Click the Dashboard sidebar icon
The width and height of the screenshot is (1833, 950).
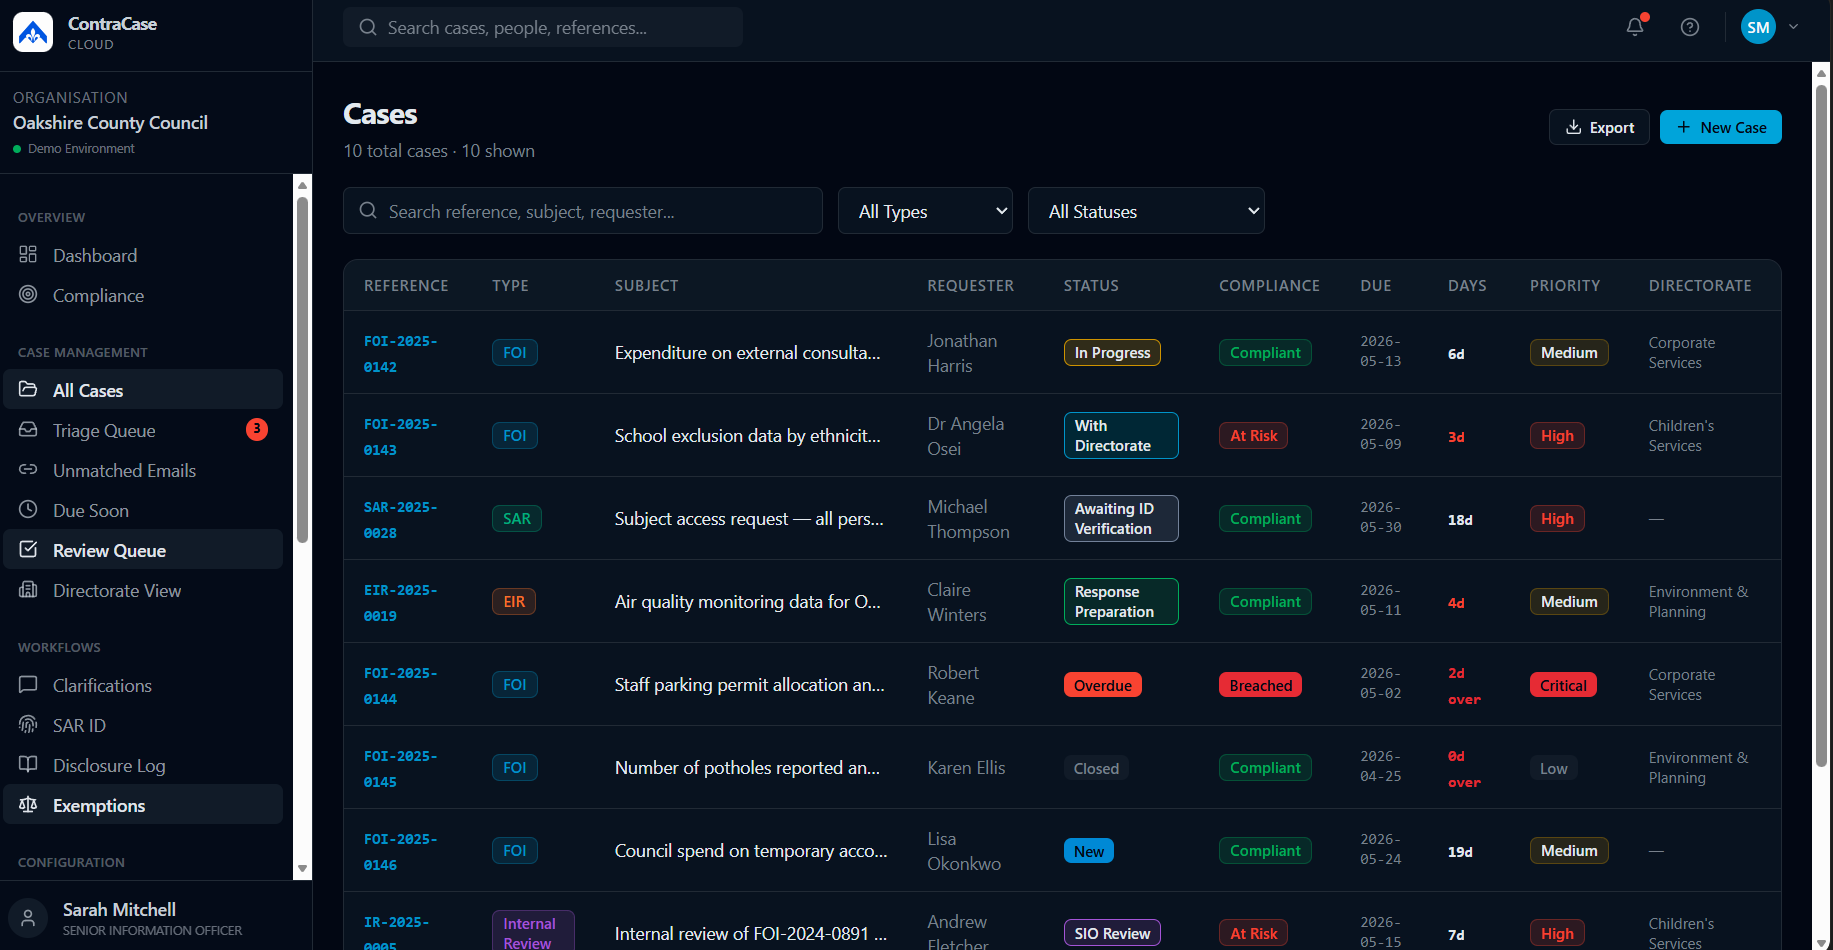point(28,254)
